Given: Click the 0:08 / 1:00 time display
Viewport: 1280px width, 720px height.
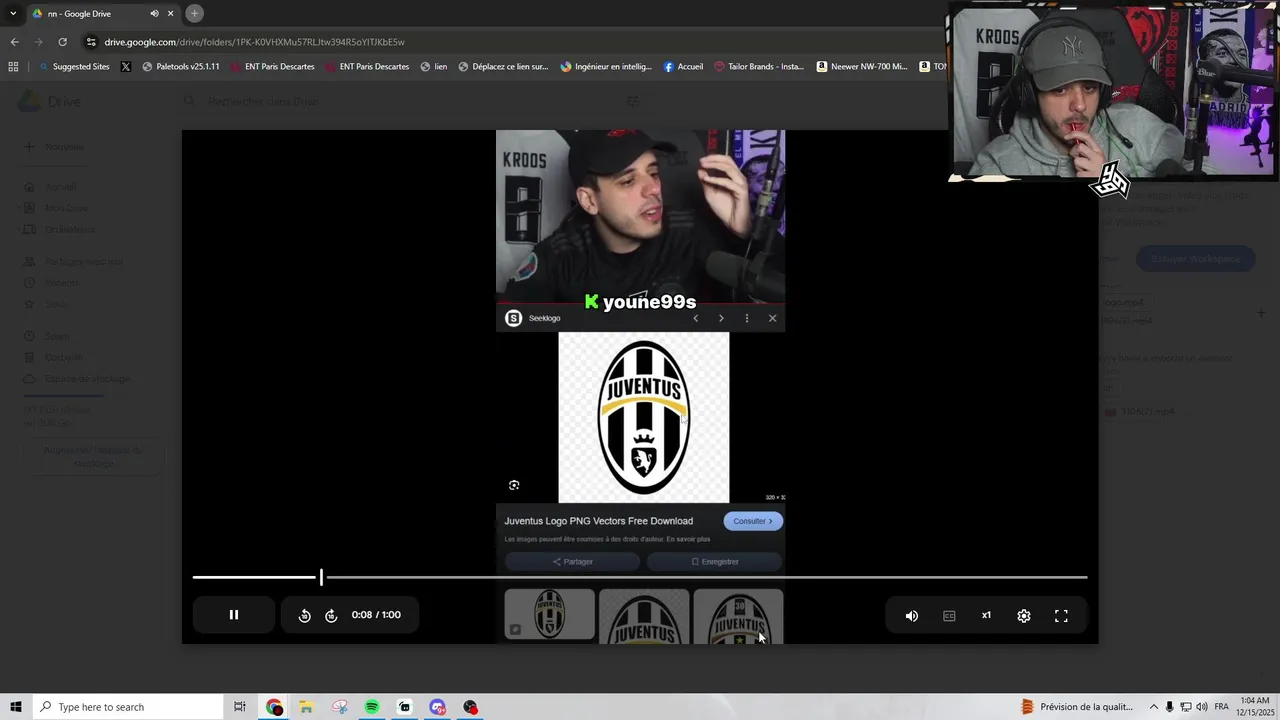Looking at the screenshot, I should pyautogui.click(x=376, y=615).
